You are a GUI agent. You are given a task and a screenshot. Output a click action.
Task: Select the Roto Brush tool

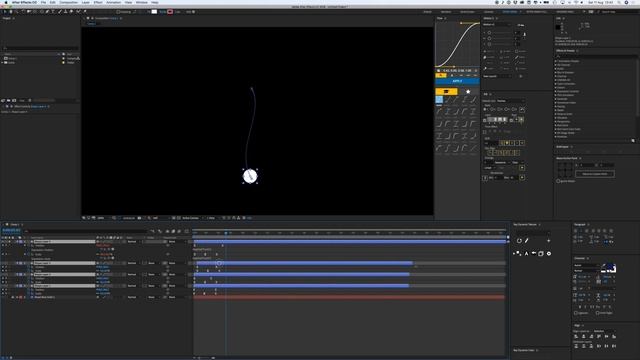click(78, 12)
